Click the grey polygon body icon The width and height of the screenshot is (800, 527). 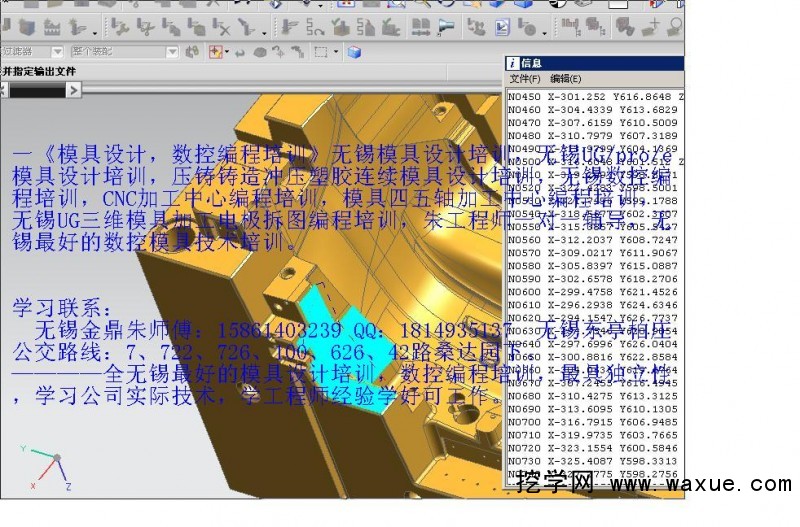[260, 52]
